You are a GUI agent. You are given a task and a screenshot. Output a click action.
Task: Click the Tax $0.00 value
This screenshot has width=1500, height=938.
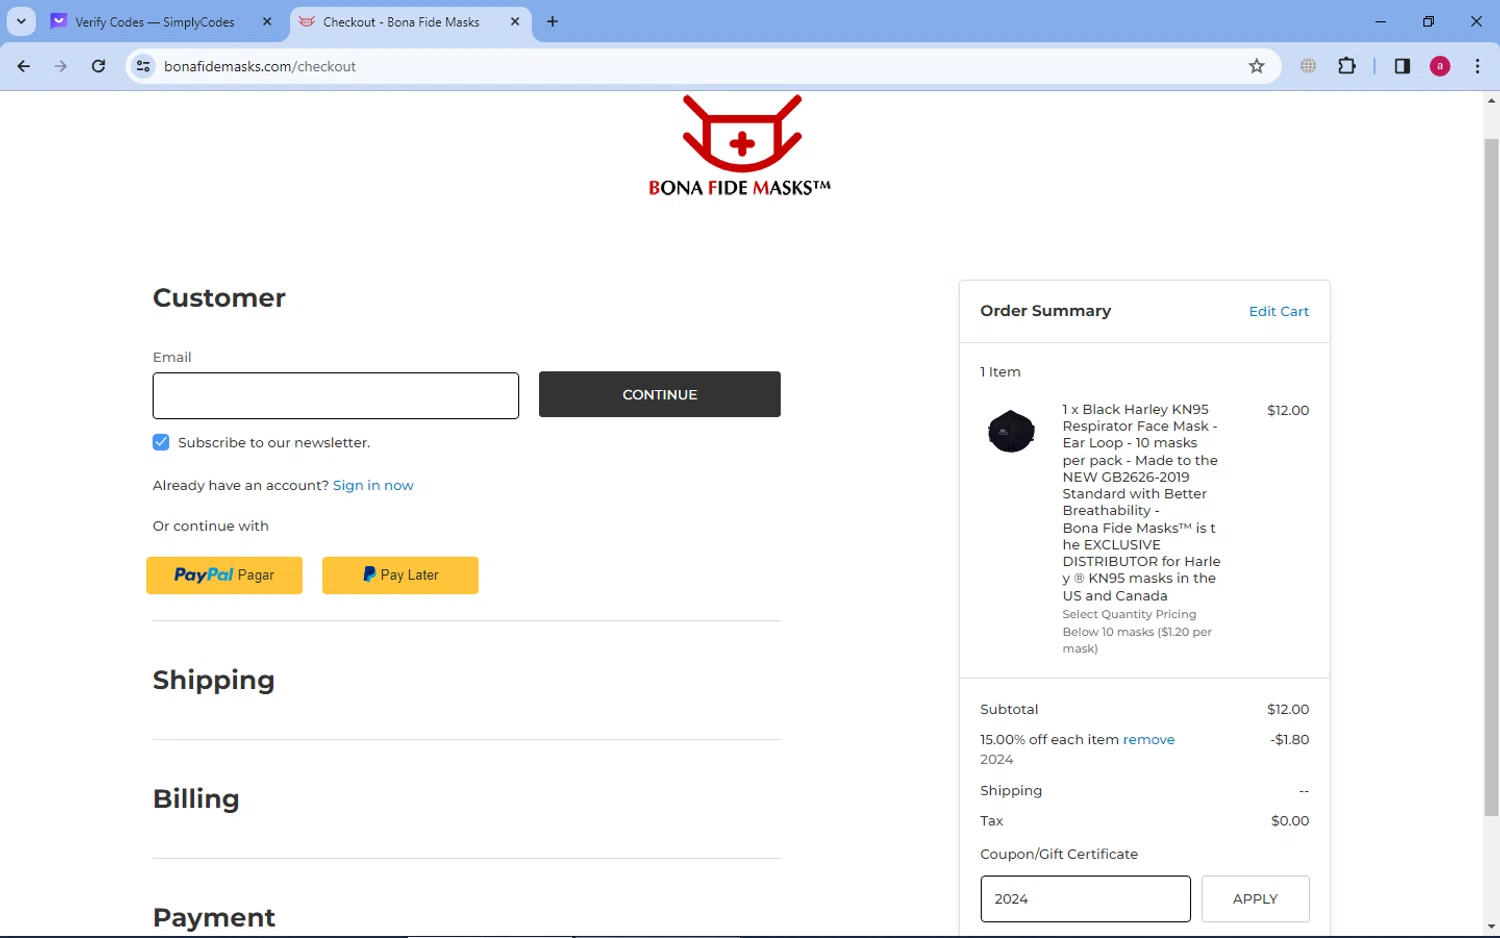click(x=1290, y=820)
